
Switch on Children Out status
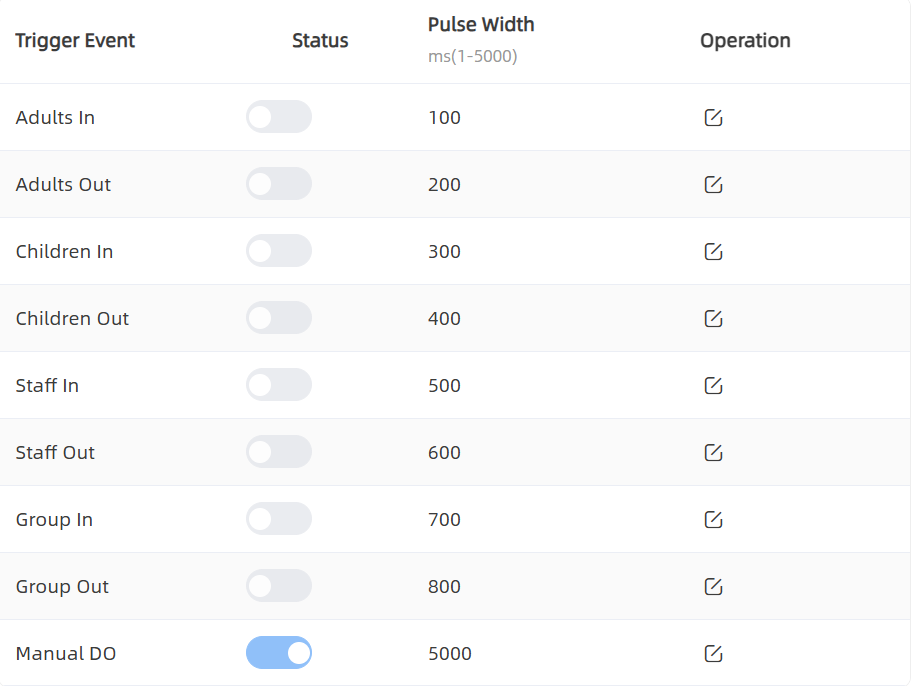coord(279,318)
